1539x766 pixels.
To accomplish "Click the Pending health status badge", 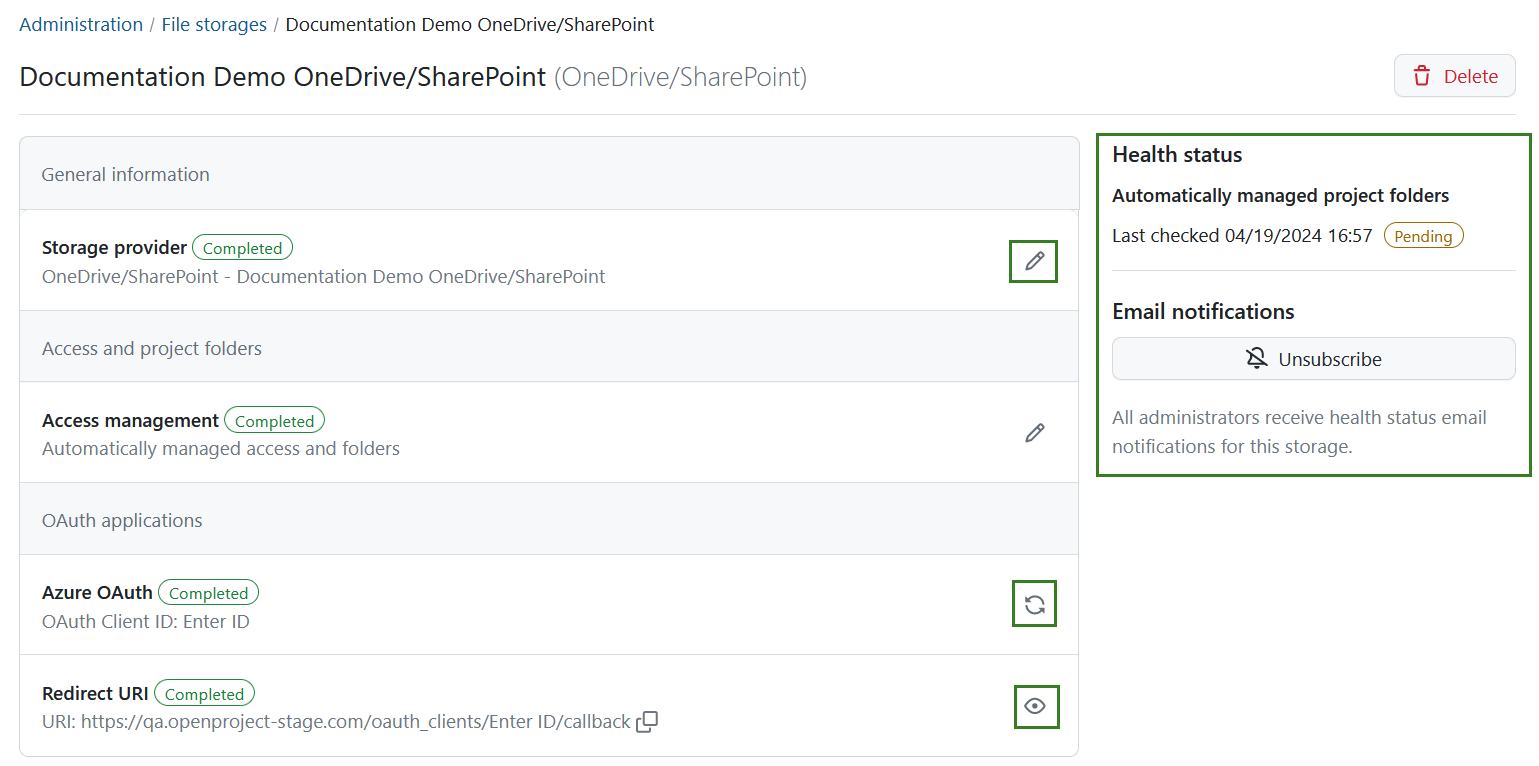I will point(1423,236).
